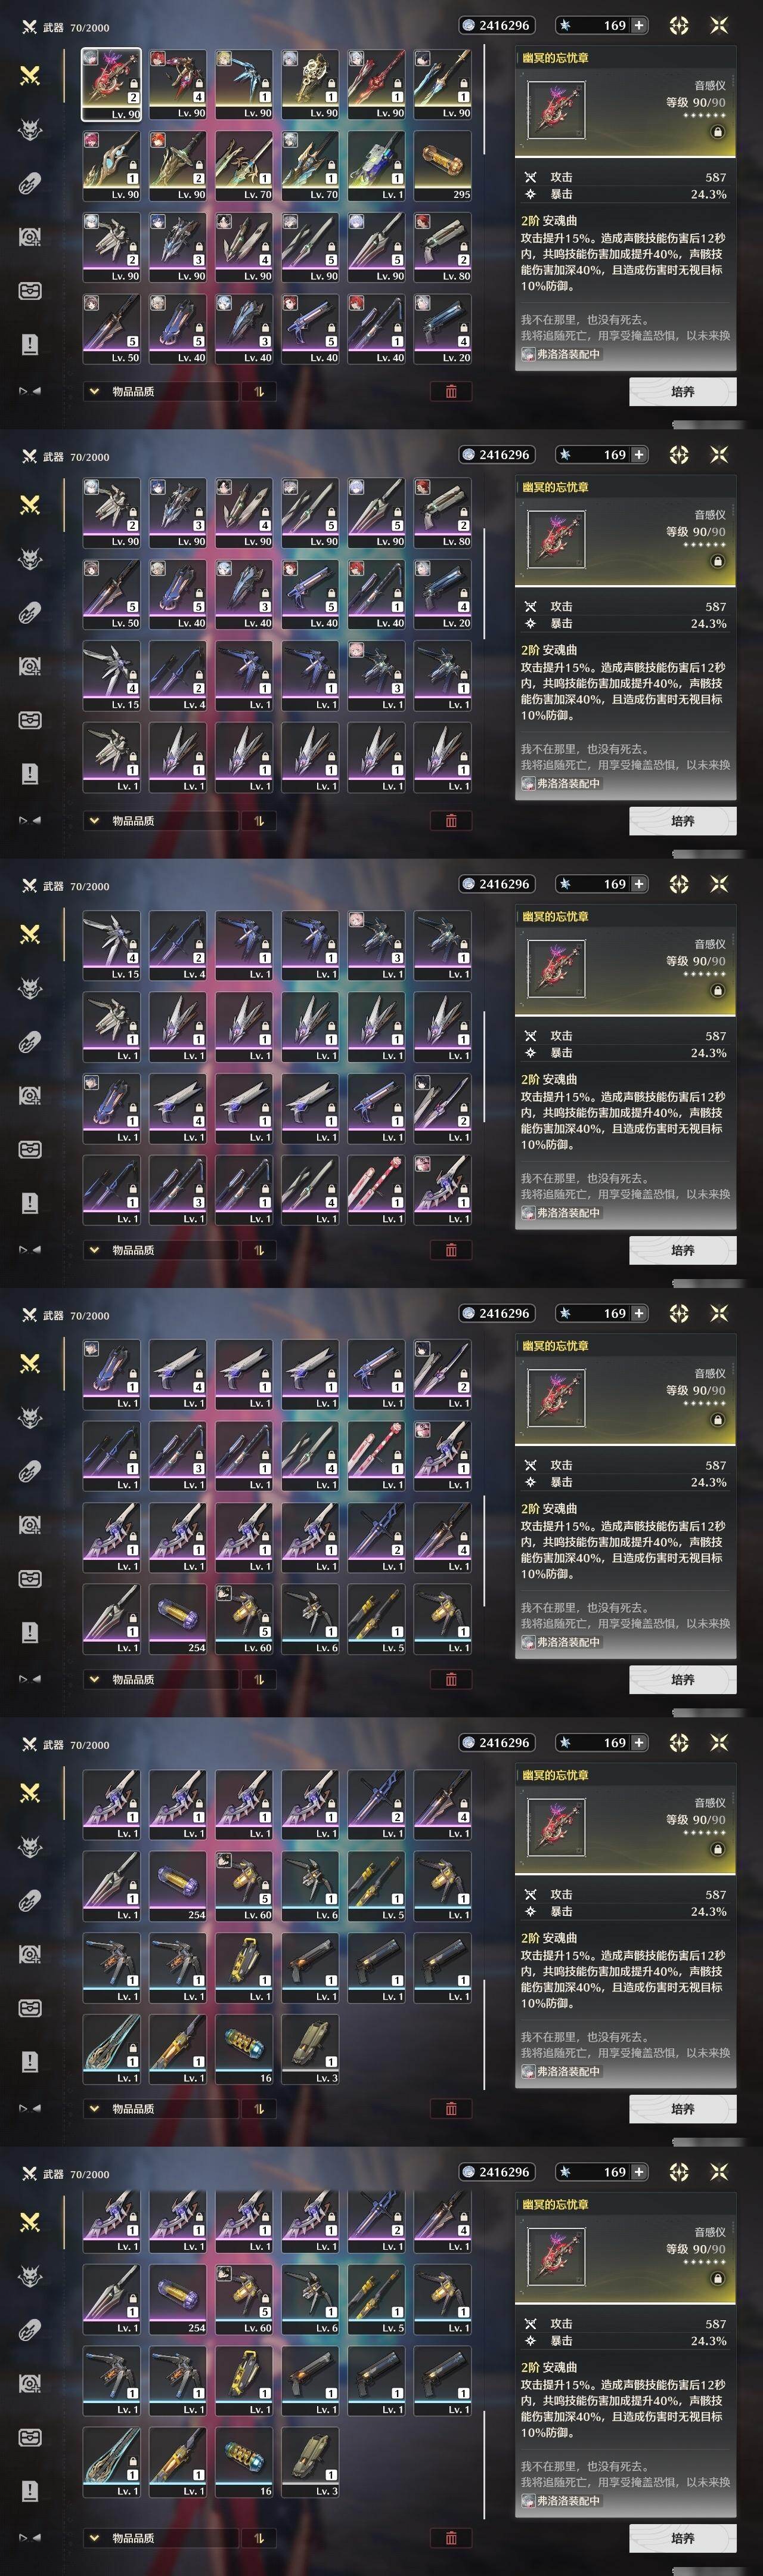Click shell credit coin icon beside 2416296, topmost header
The height and width of the screenshot is (2576, 763).
[468, 25]
